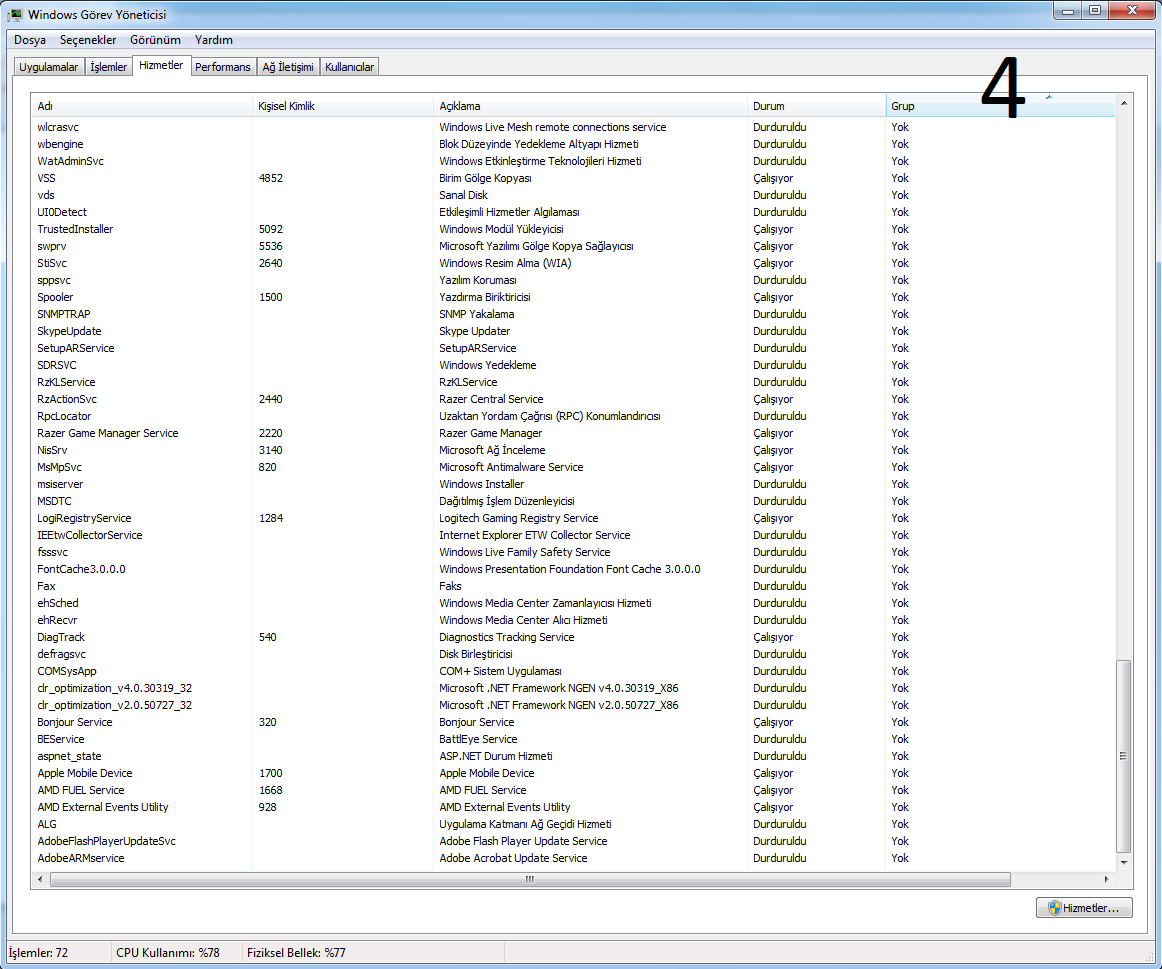
Task: Select the VSS service row
Action: [x=573, y=179]
